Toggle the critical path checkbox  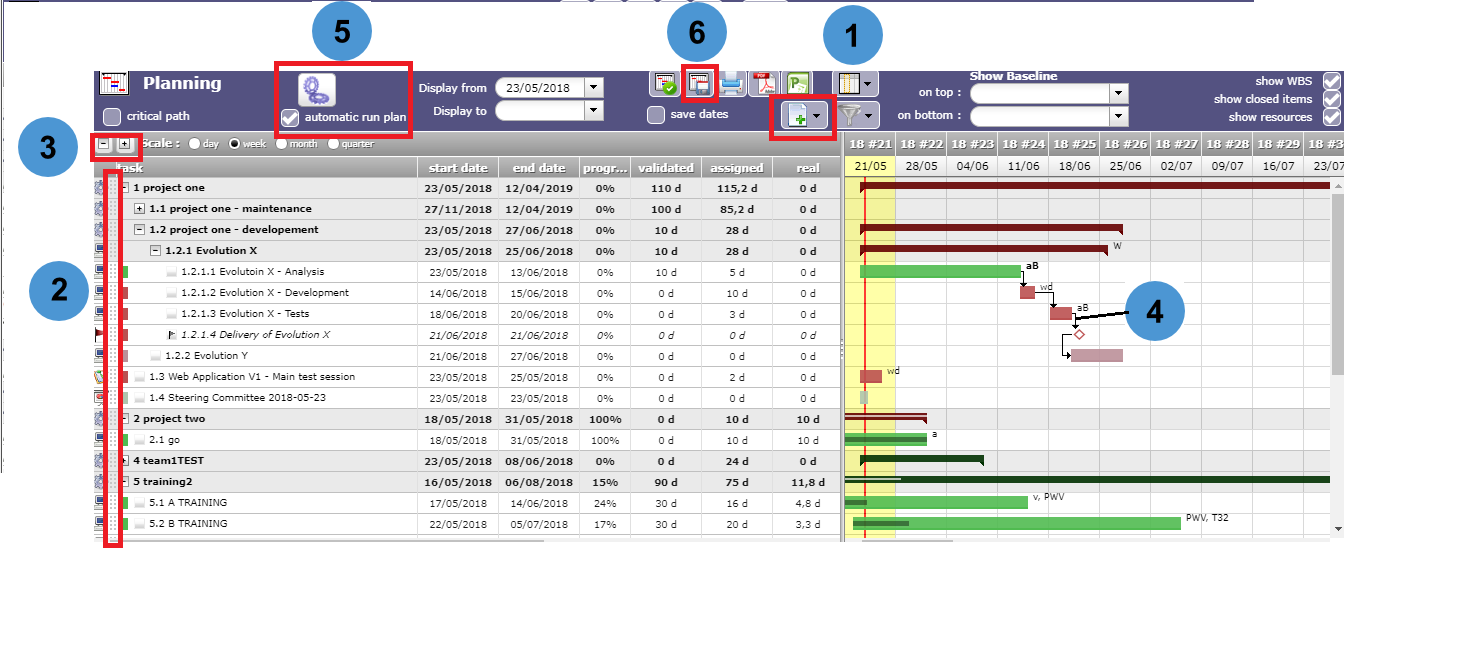112,116
